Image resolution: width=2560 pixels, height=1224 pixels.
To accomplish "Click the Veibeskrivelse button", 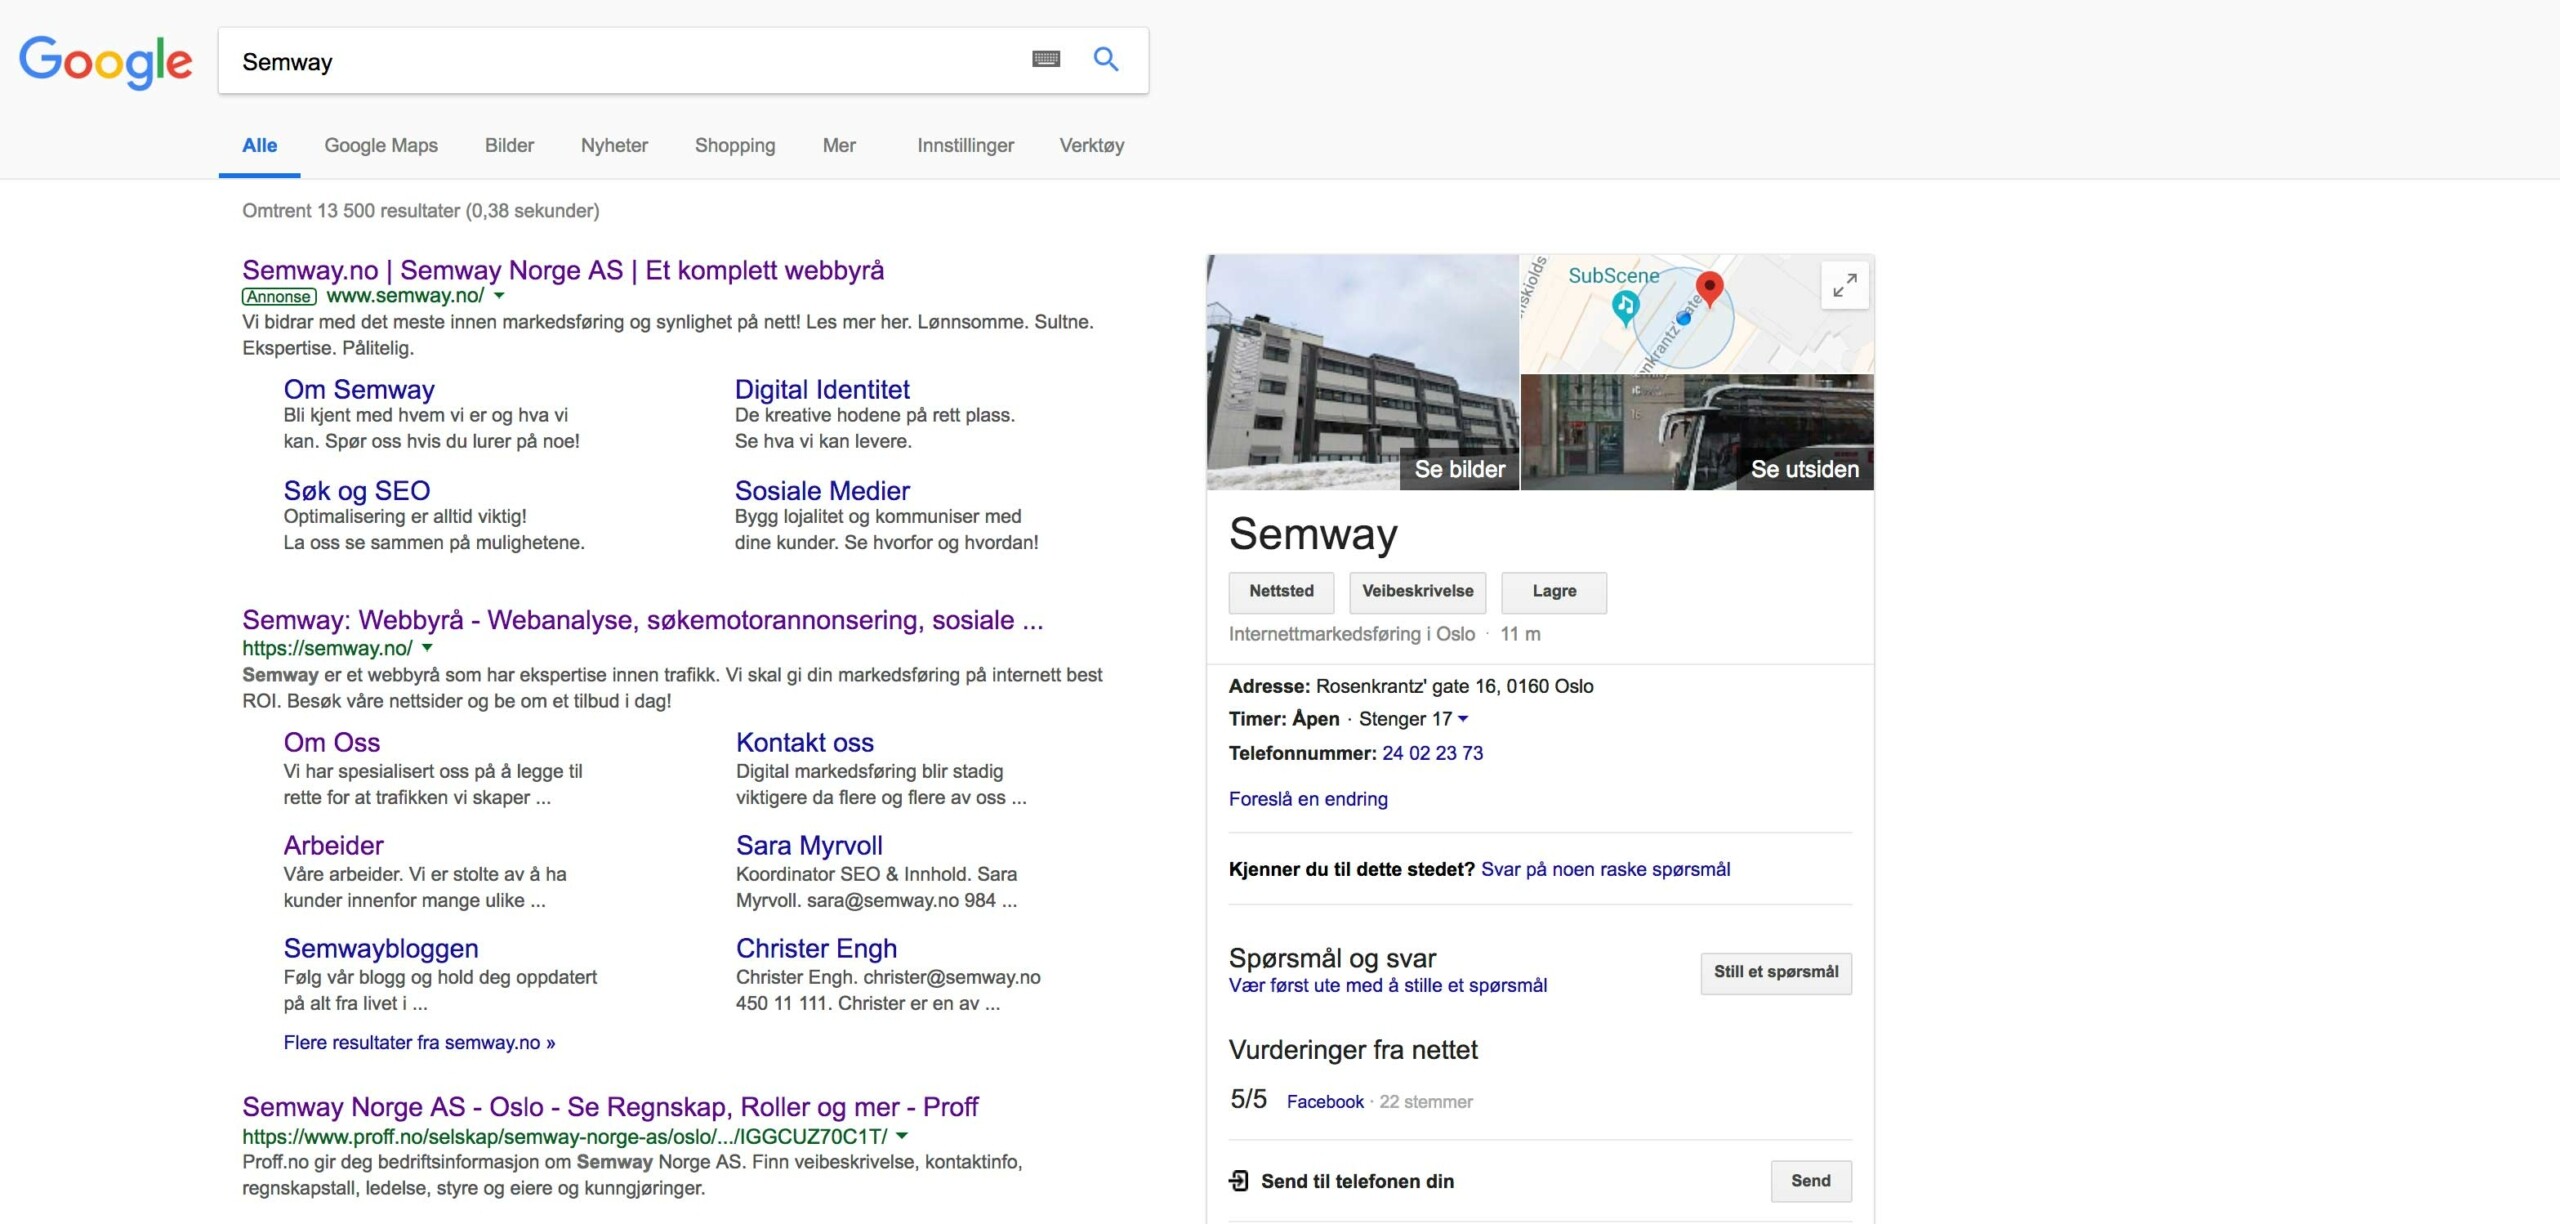I will [1417, 592].
